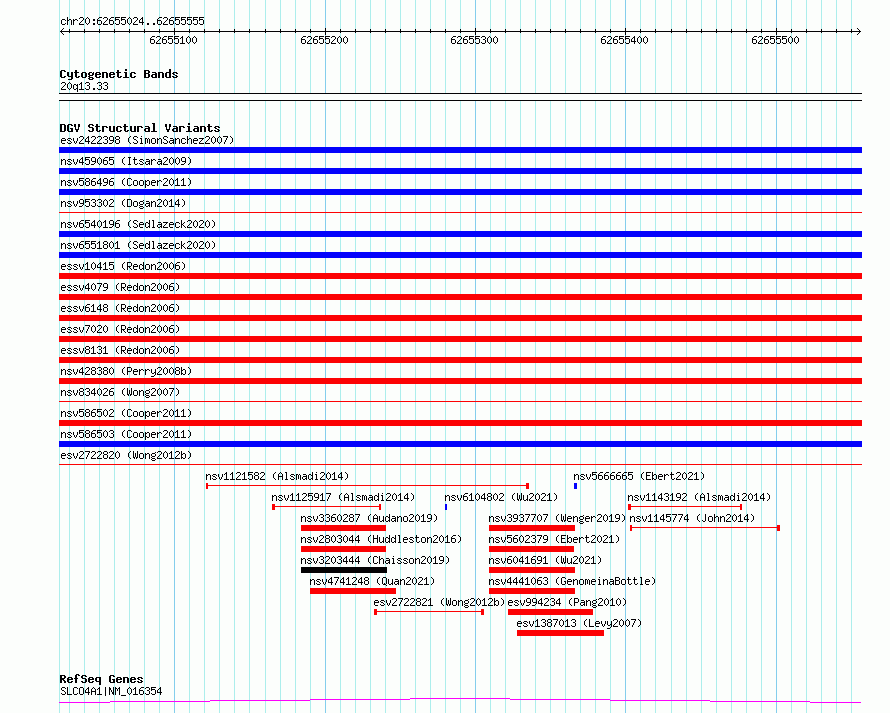
Task: Select the red bar under nsv4741248 (Quan2021)
Action: coord(353,591)
